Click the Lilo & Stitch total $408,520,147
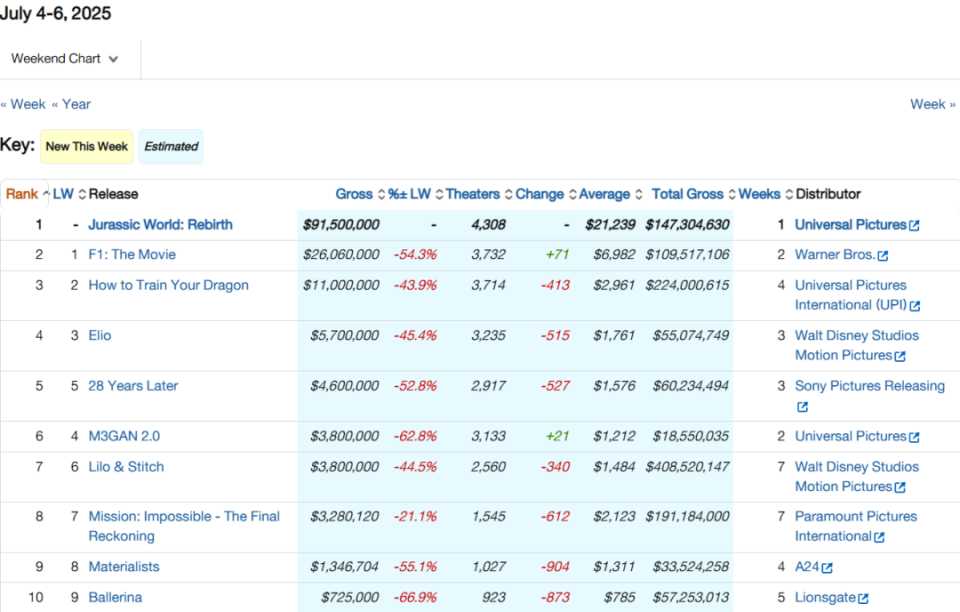Image resolution: width=960 pixels, height=612 pixels. (x=687, y=466)
